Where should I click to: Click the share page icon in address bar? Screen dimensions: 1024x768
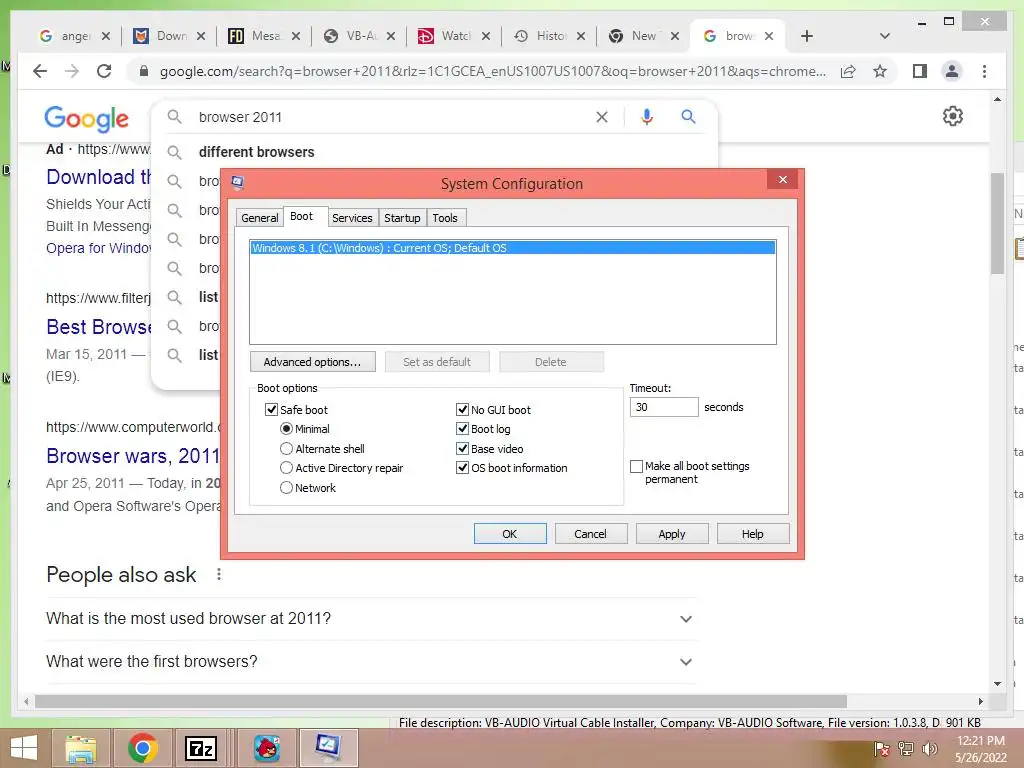[848, 71]
